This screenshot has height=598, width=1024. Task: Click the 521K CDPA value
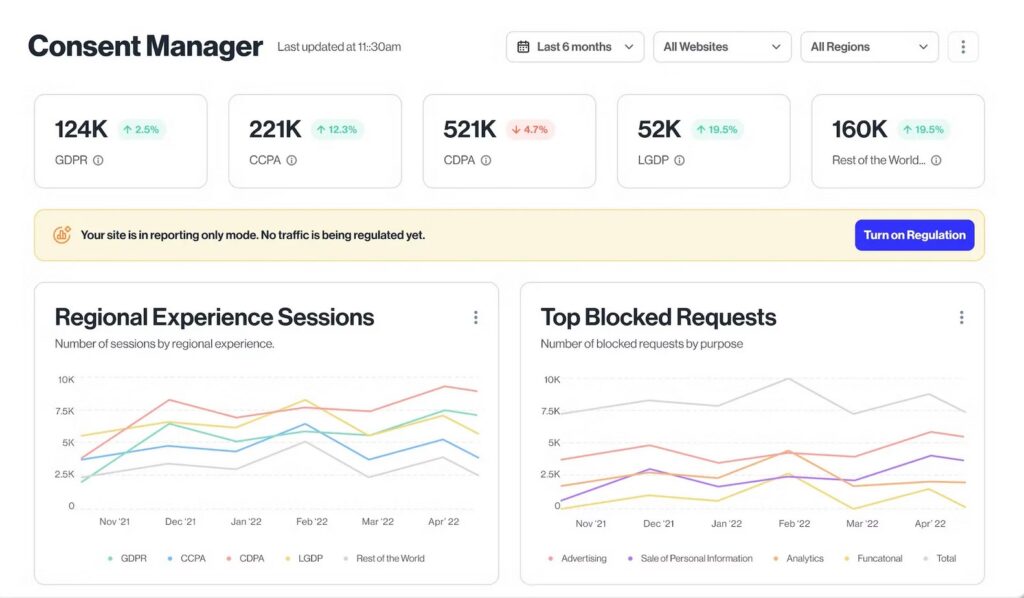pos(470,129)
